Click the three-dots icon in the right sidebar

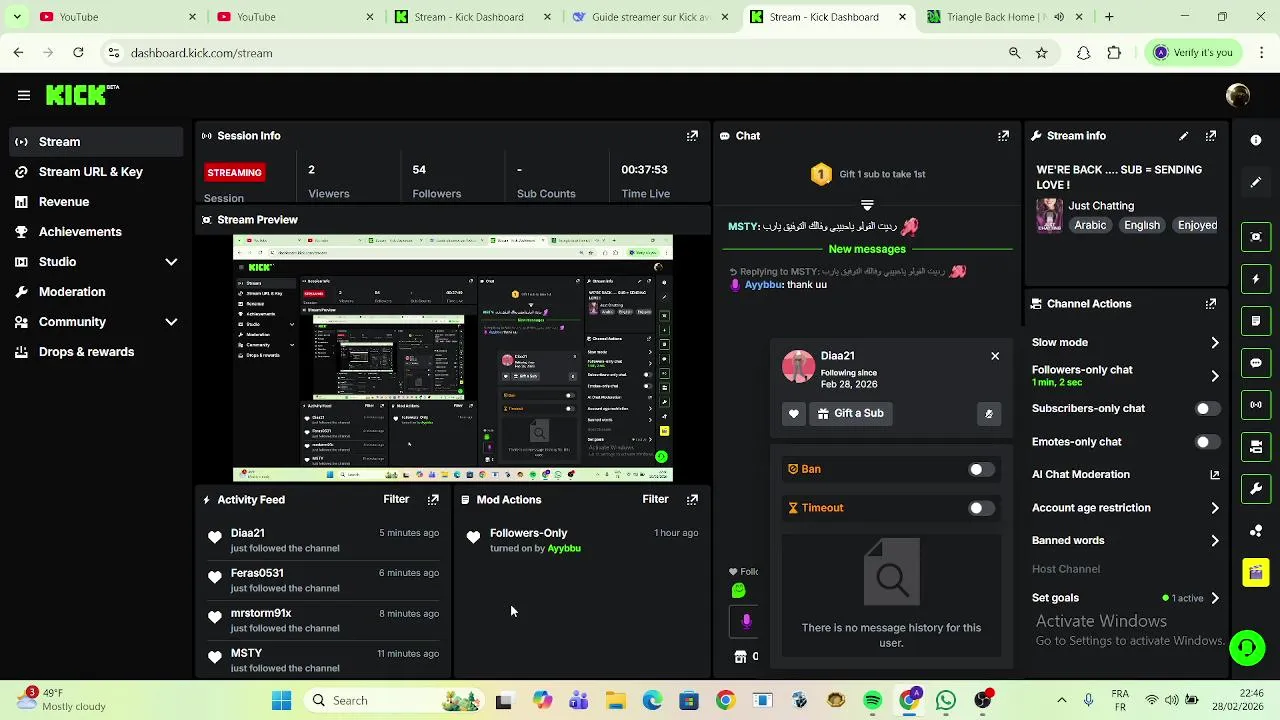pyautogui.click(x=1256, y=531)
